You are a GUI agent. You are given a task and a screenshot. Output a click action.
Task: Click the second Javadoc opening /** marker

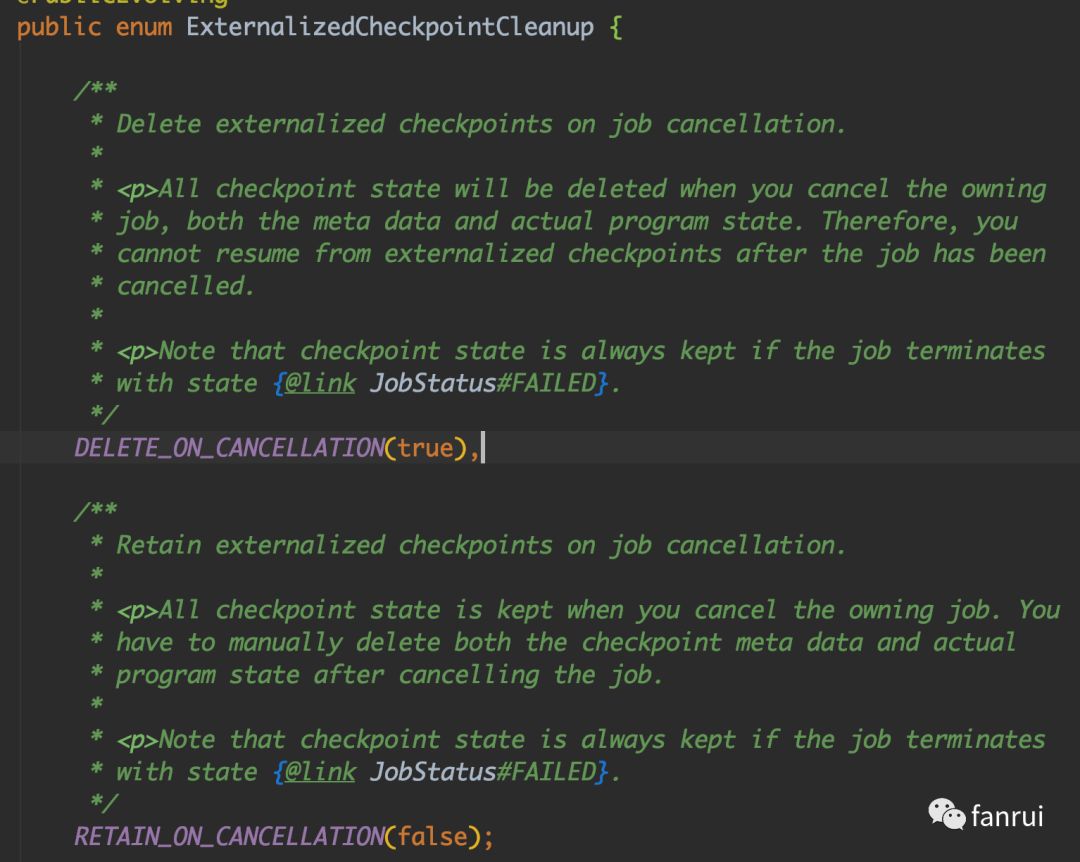95,511
